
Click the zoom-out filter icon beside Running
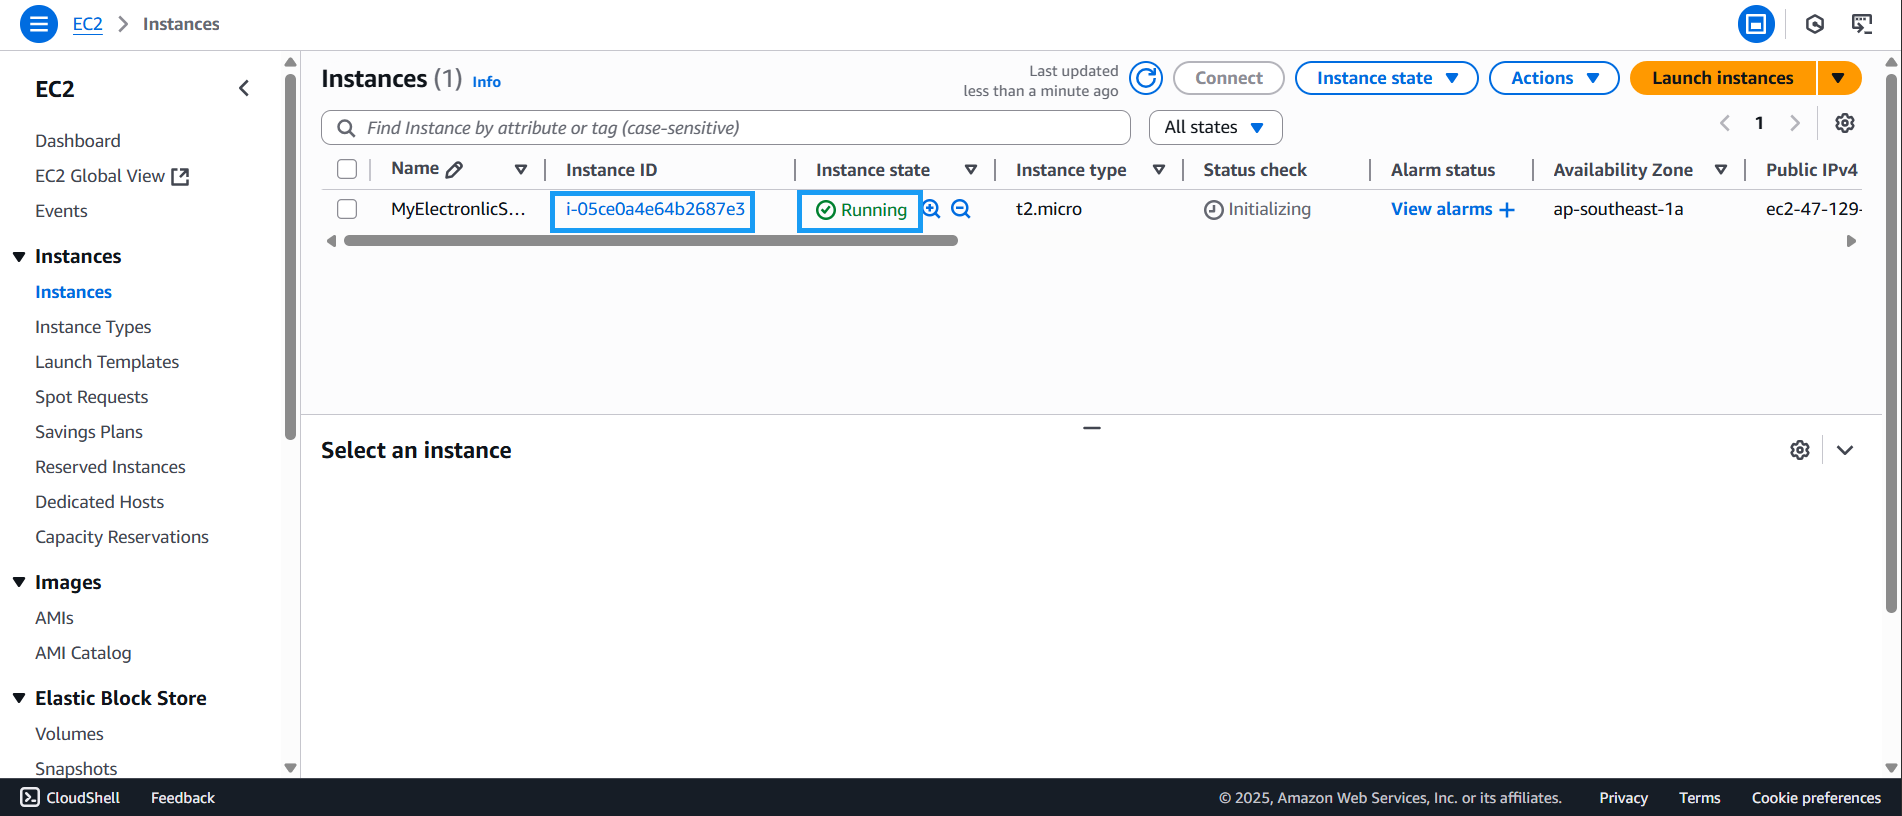(961, 209)
